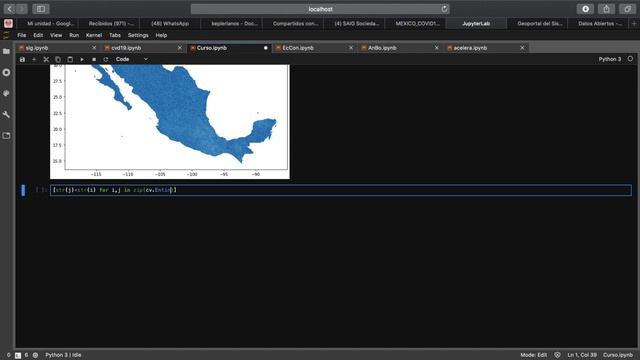Click the kernel status circle indicator
Screen dimensions: 640x360
point(630,59)
